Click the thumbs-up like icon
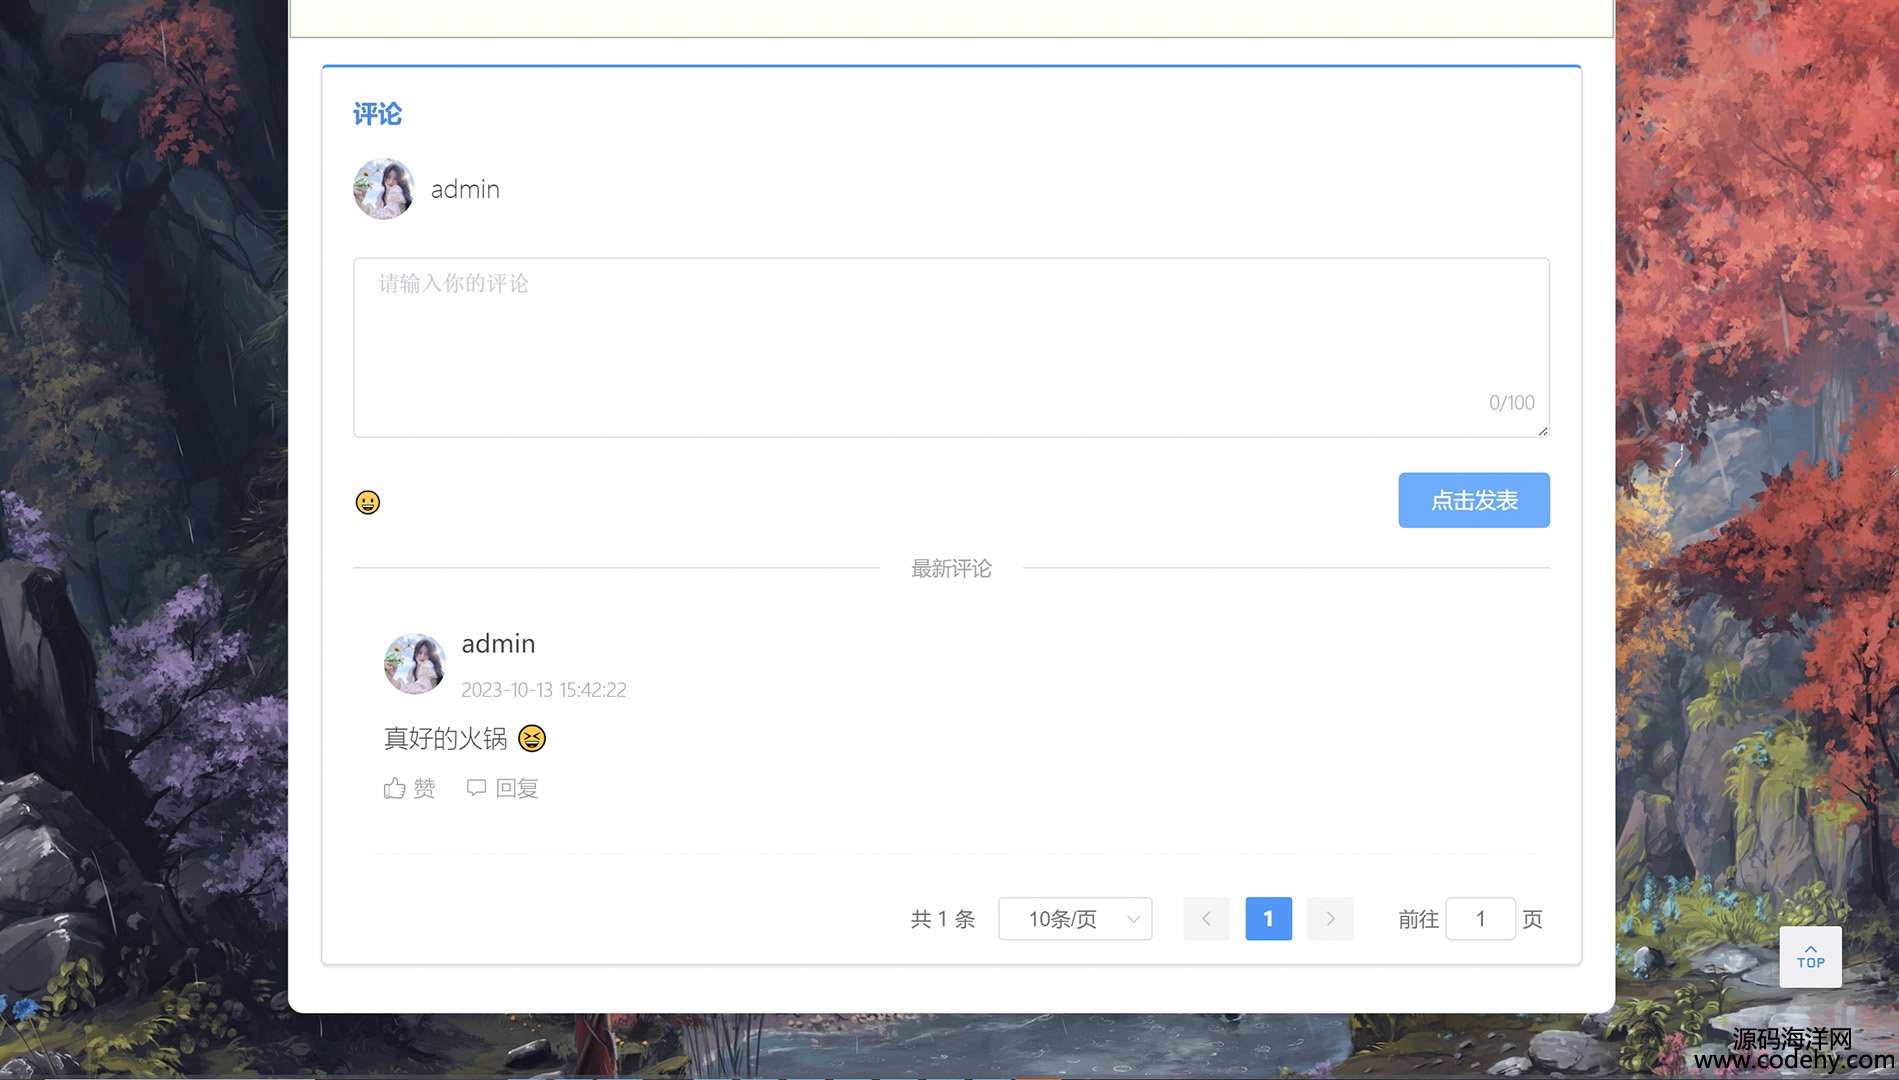The height and width of the screenshot is (1080, 1899). point(395,789)
